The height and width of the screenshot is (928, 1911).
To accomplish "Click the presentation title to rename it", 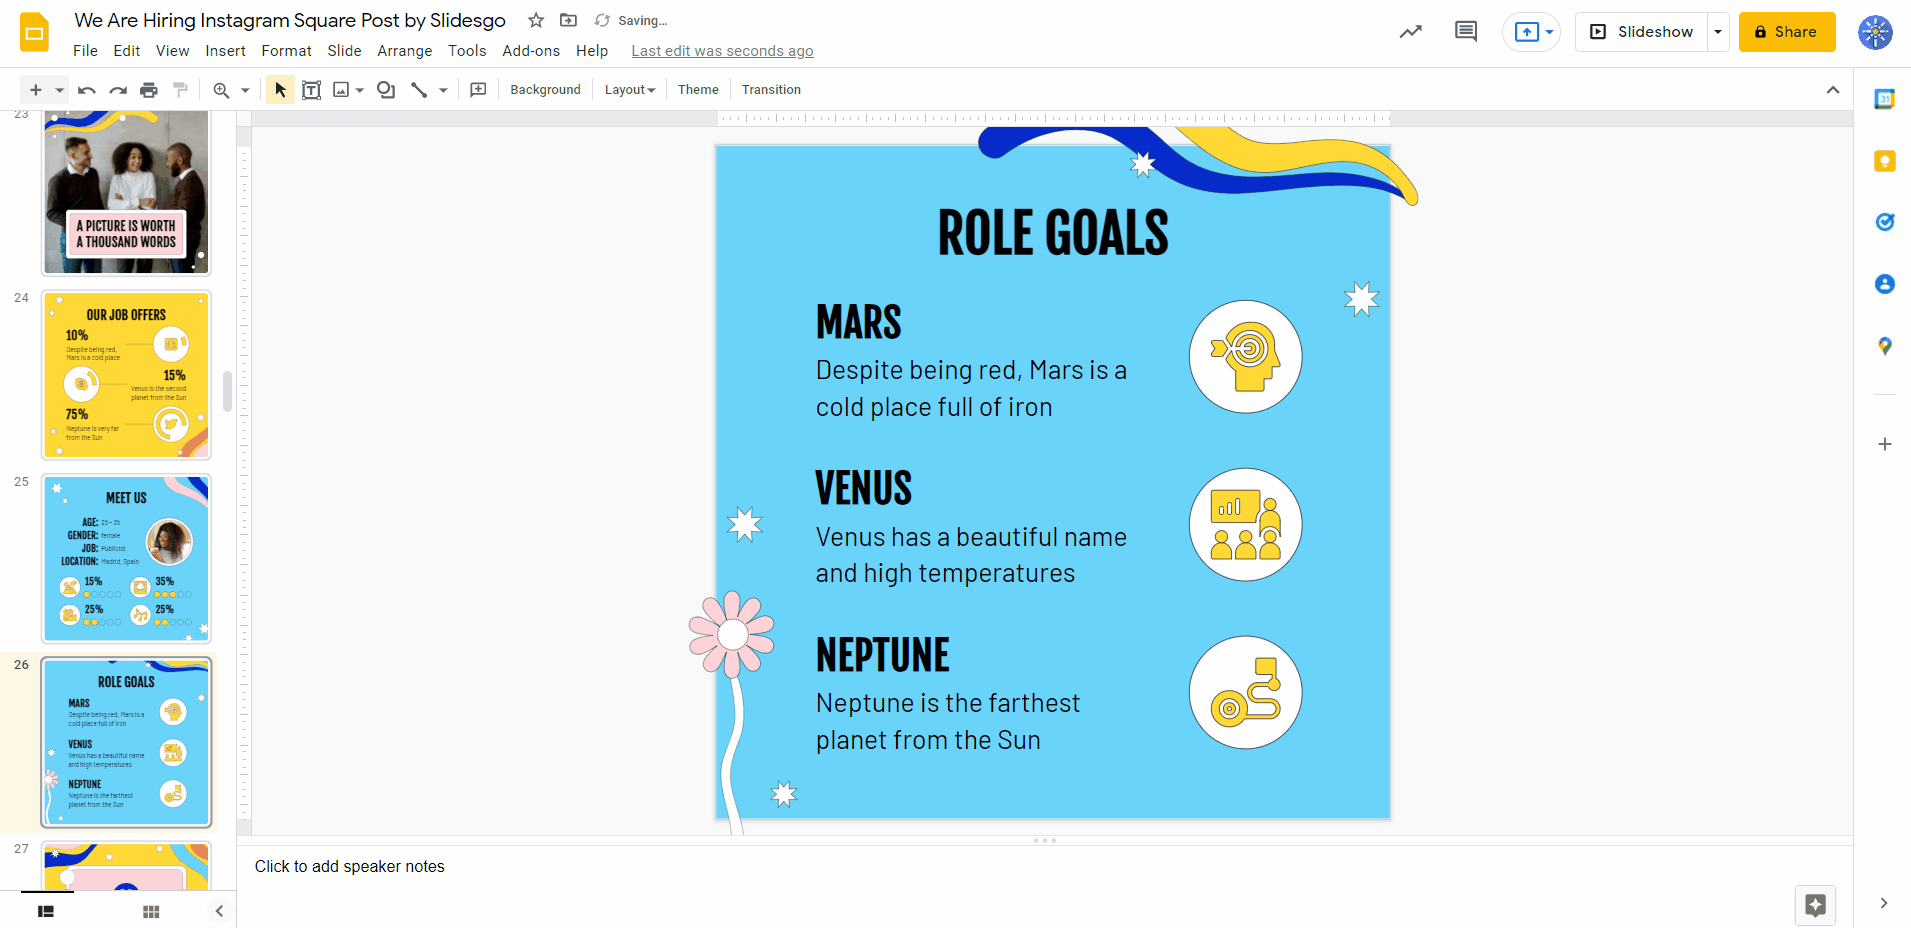I will point(290,20).
